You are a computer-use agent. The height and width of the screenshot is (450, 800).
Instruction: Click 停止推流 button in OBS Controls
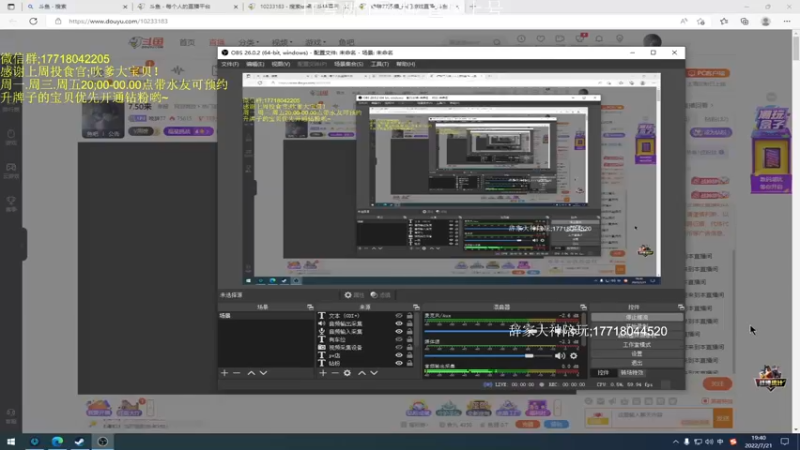coord(637,317)
